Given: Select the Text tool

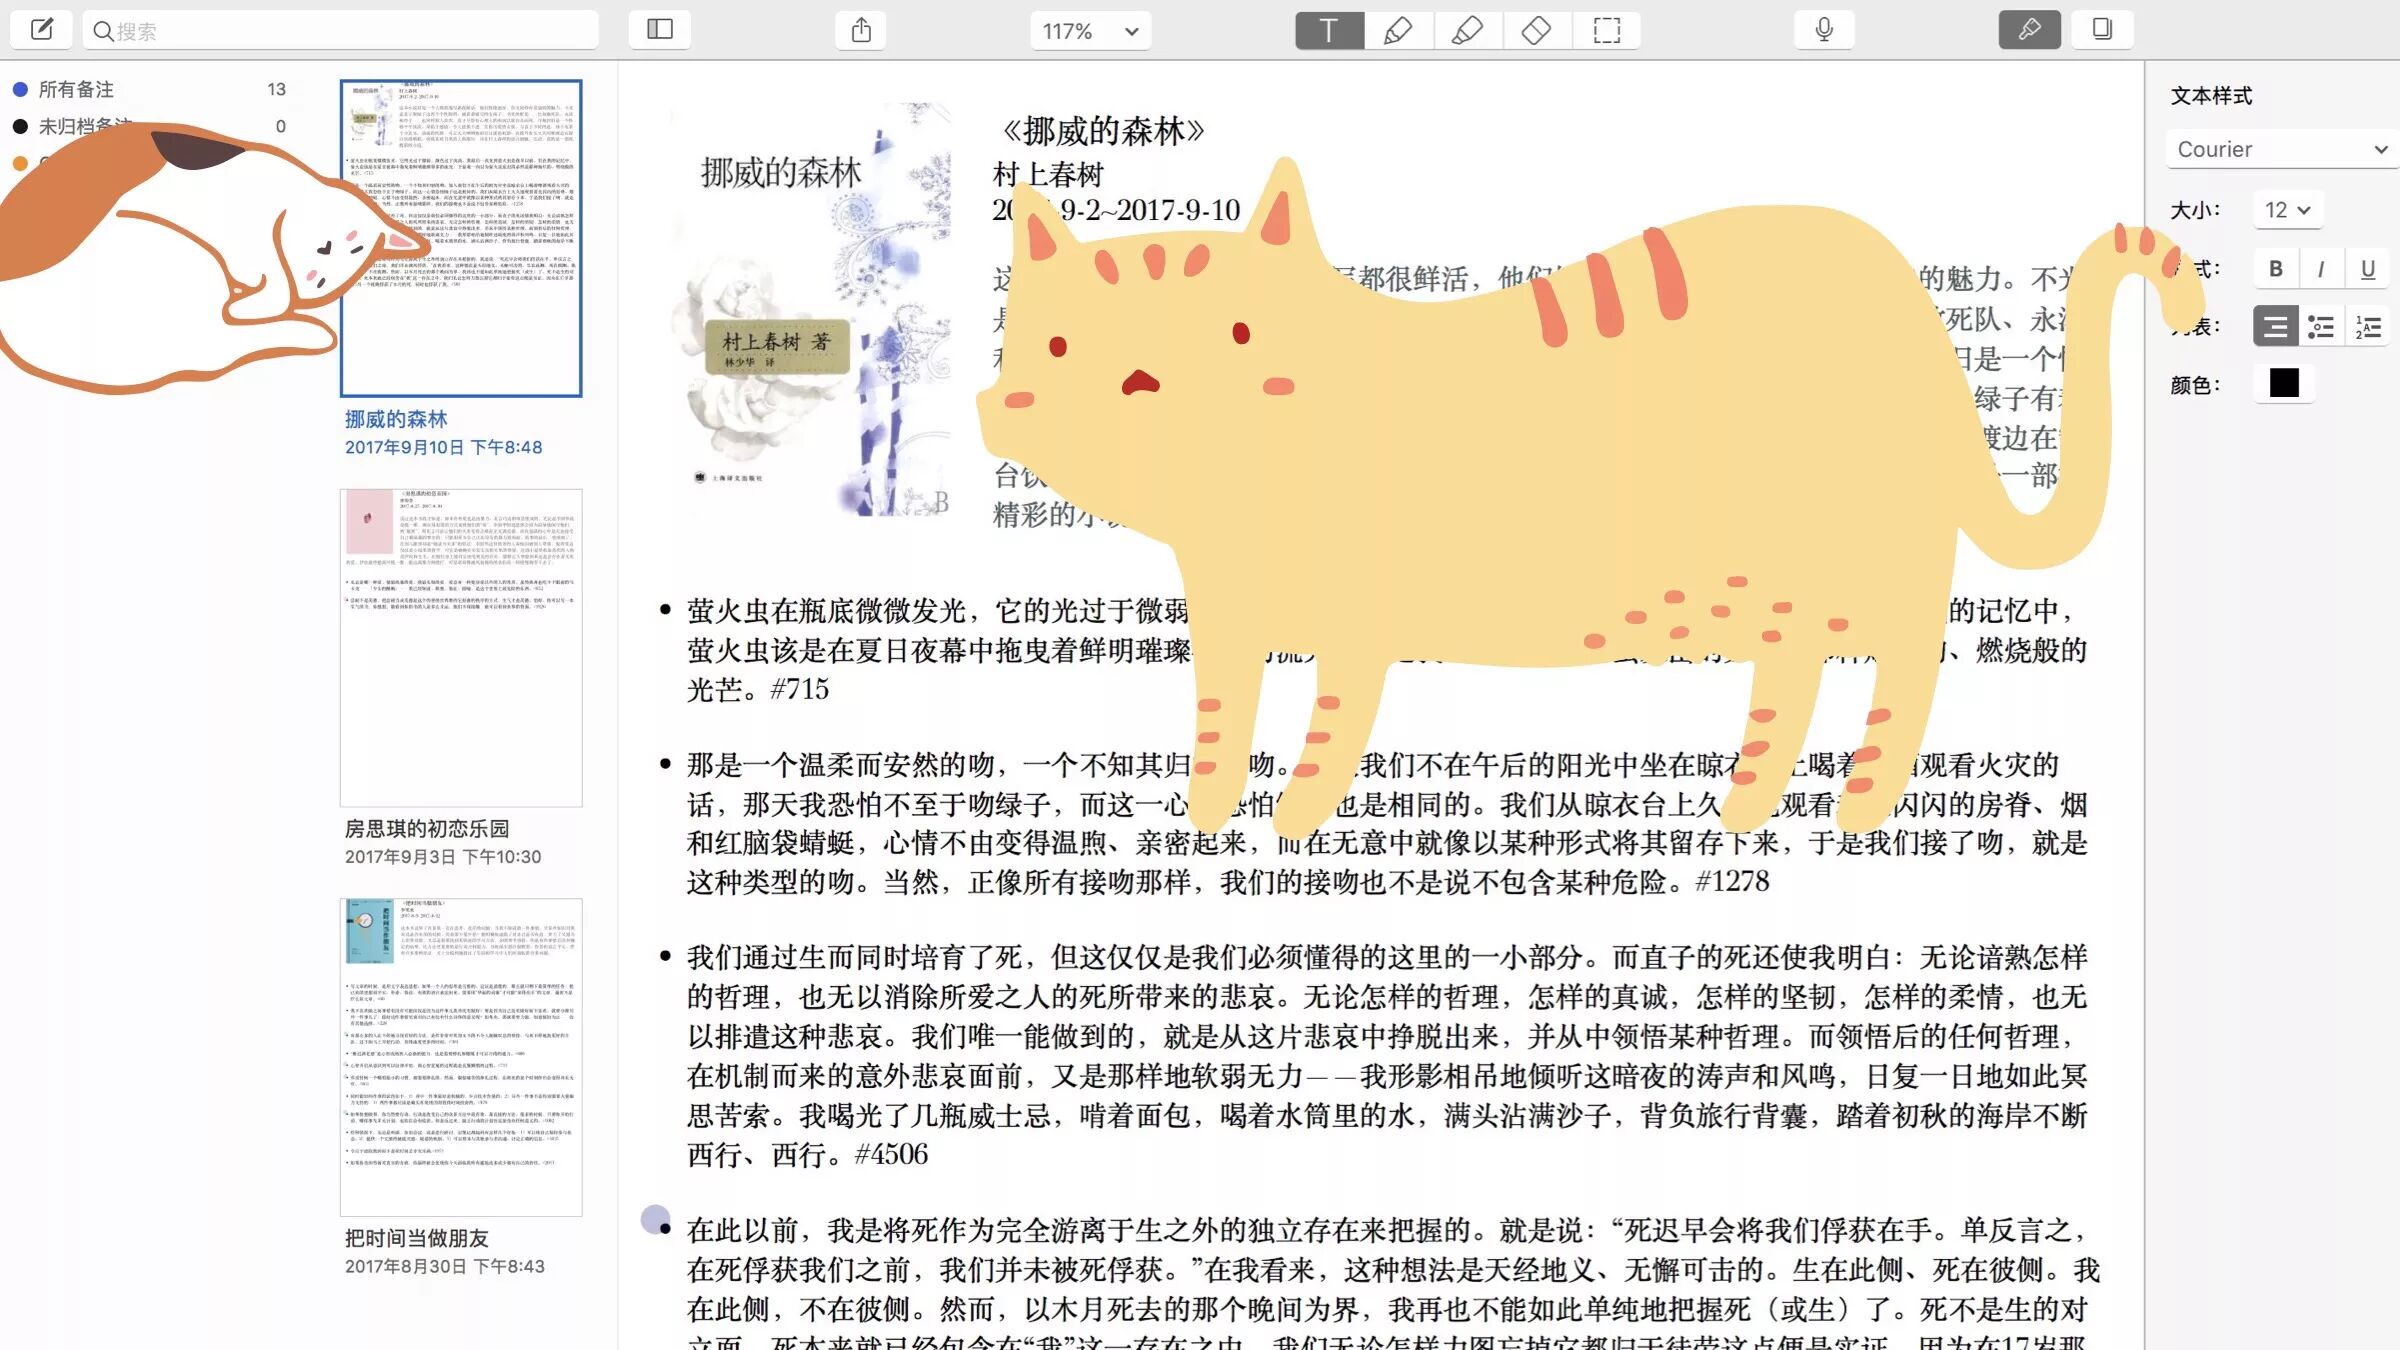Looking at the screenshot, I should tap(1329, 30).
